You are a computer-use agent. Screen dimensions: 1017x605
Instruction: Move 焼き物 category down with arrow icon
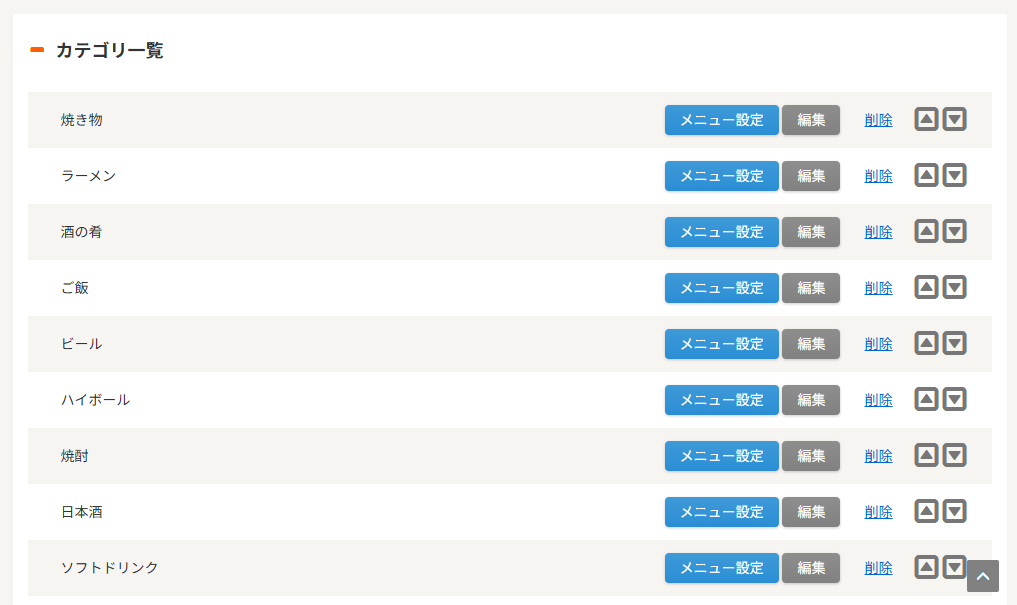pyautogui.click(x=954, y=119)
